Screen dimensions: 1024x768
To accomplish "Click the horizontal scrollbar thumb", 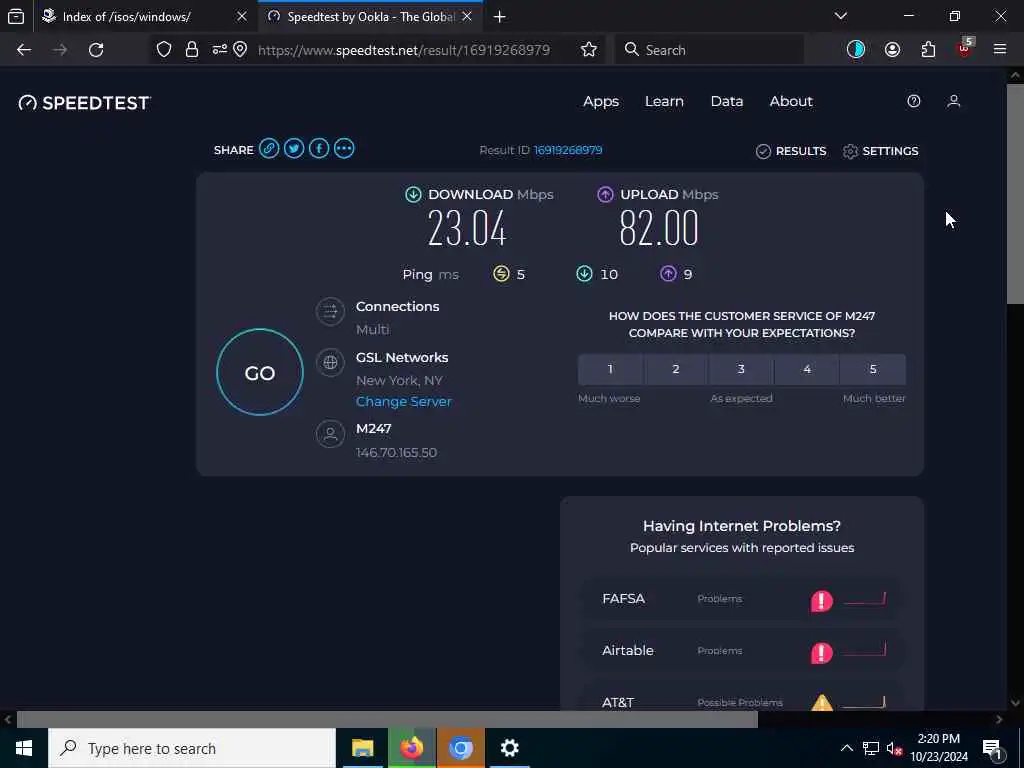I will [x=387, y=719].
